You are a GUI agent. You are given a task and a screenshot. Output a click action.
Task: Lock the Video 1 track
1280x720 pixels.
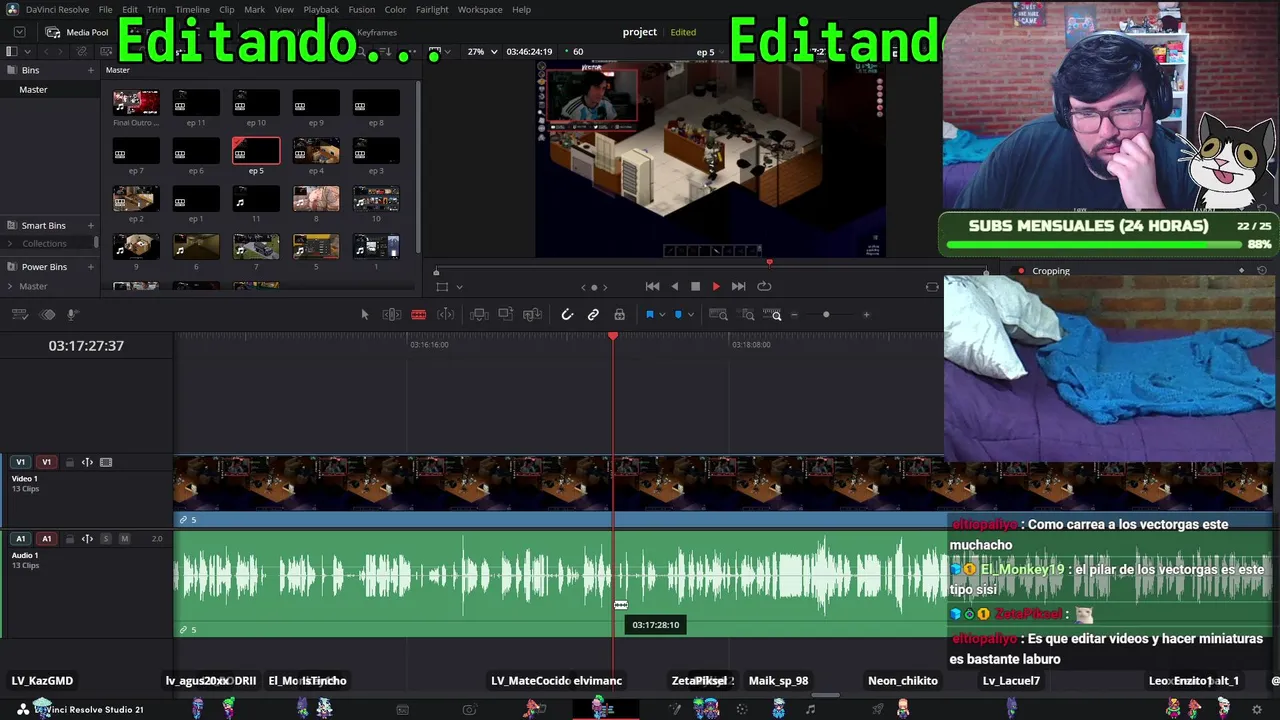pos(70,462)
